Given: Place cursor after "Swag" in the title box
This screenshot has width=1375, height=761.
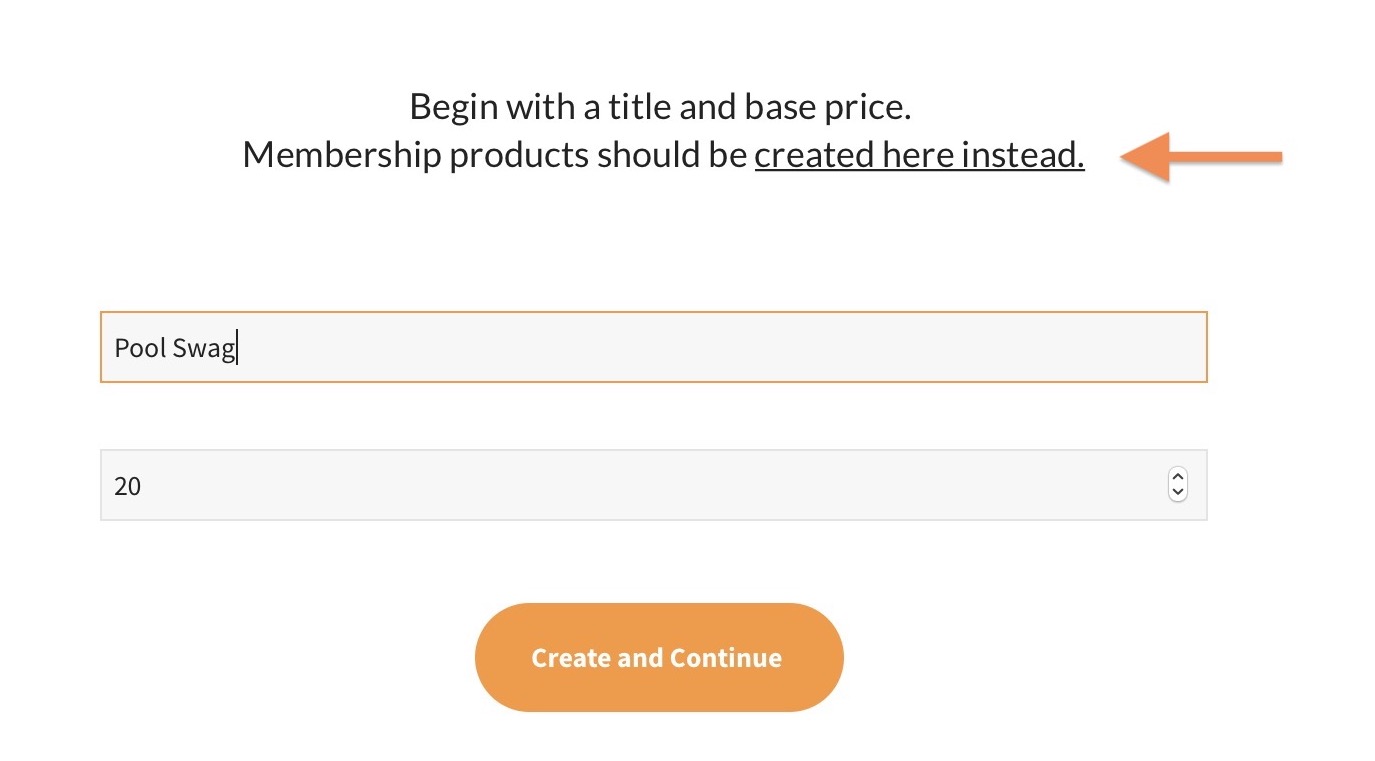Looking at the screenshot, I should coord(237,348).
